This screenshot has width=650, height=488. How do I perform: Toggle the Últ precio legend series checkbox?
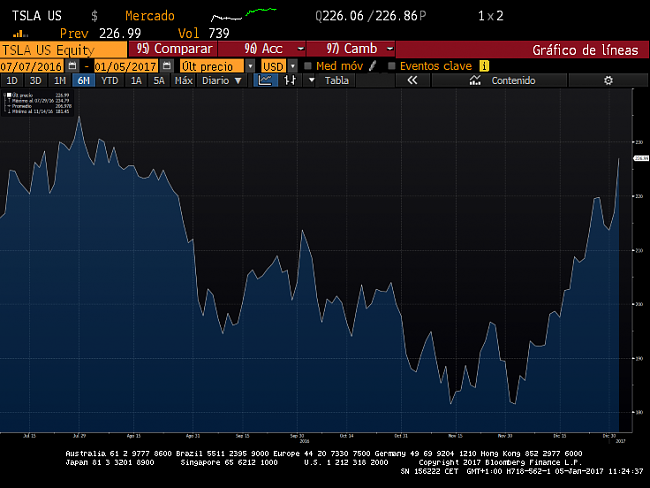[x=9, y=95]
